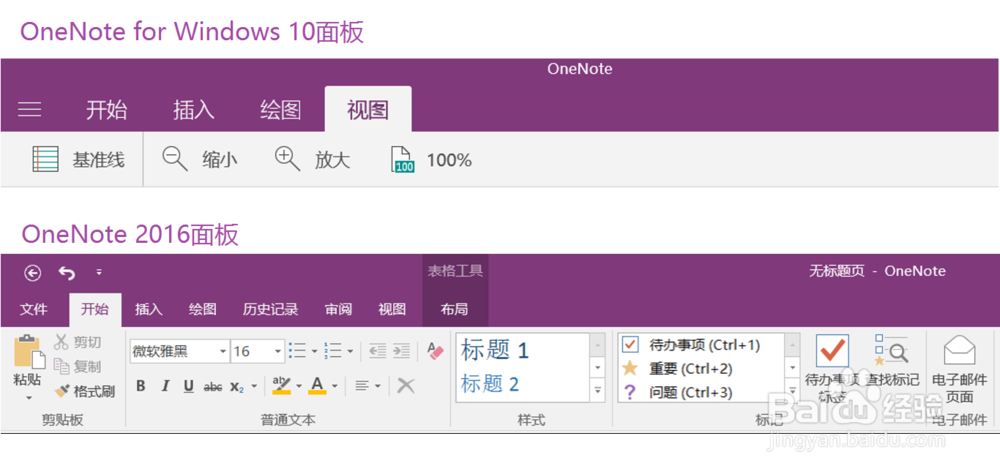Toggle italic formatting
The height and width of the screenshot is (474, 1000).
pos(165,386)
